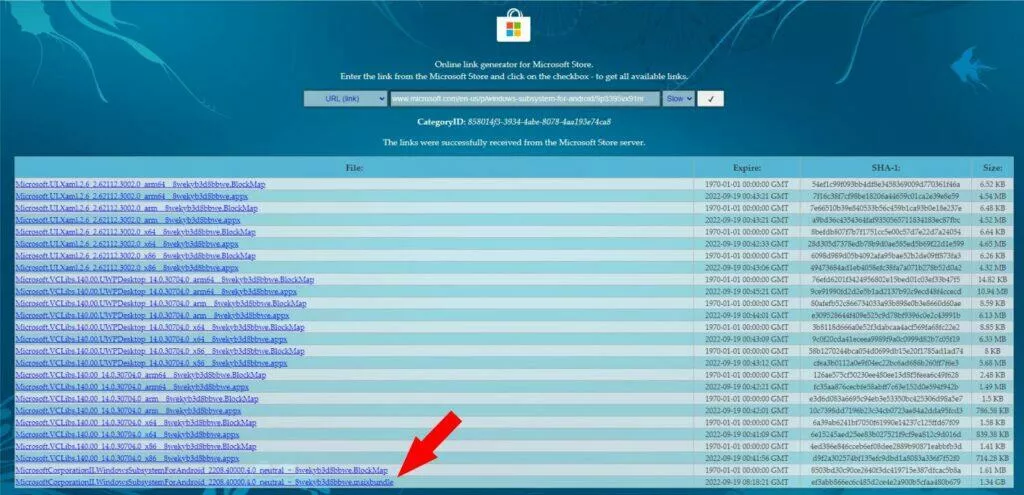
Task: Open the VCLibs.140.00_14.0.30704.0 arm BlockMap link
Action: [136, 398]
